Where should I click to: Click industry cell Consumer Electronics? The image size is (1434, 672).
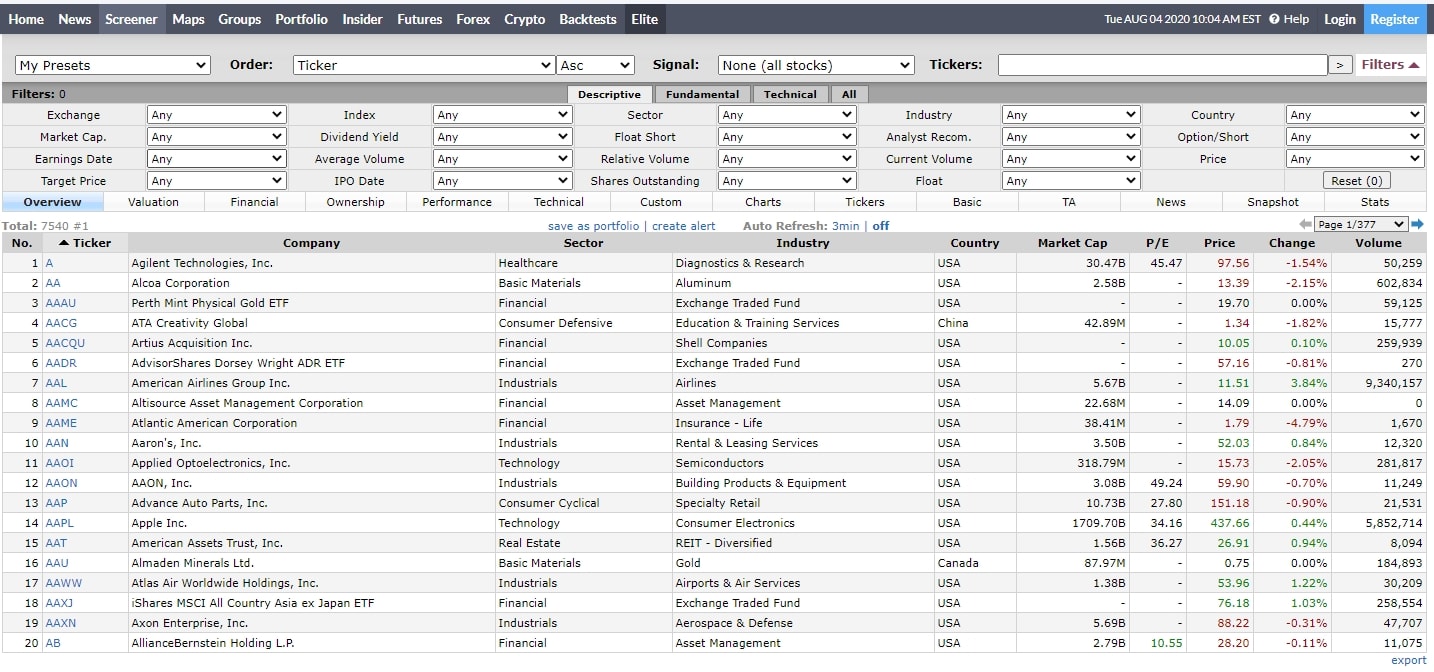tap(735, 523)
